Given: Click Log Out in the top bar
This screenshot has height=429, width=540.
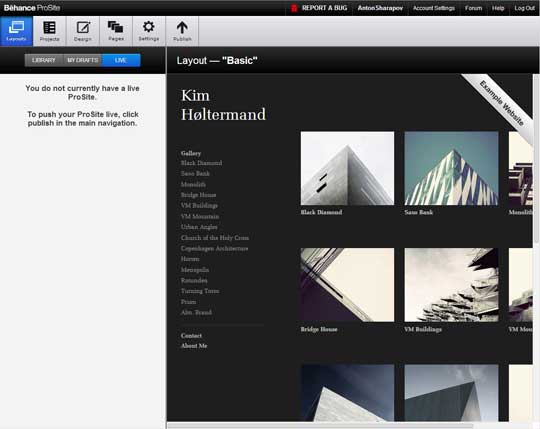Looking at the screenshot, I should [x=525, y=8].
